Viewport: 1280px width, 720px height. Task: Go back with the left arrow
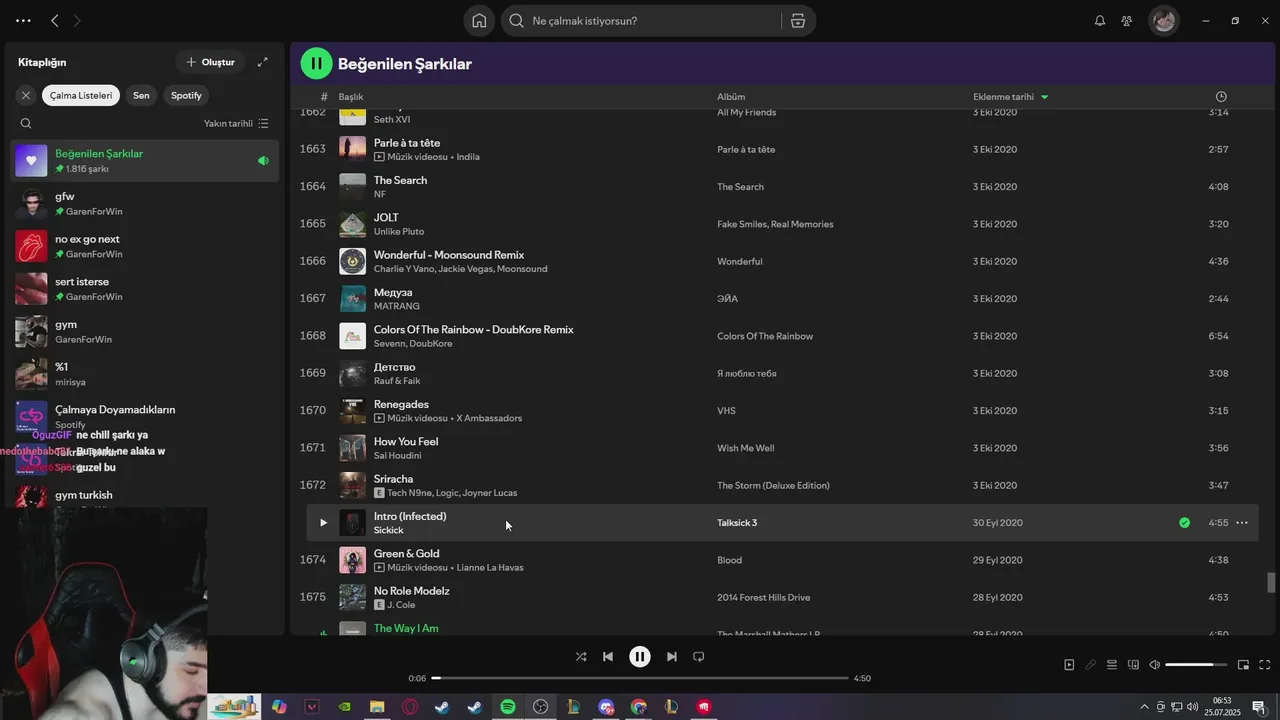click(55, 20)
